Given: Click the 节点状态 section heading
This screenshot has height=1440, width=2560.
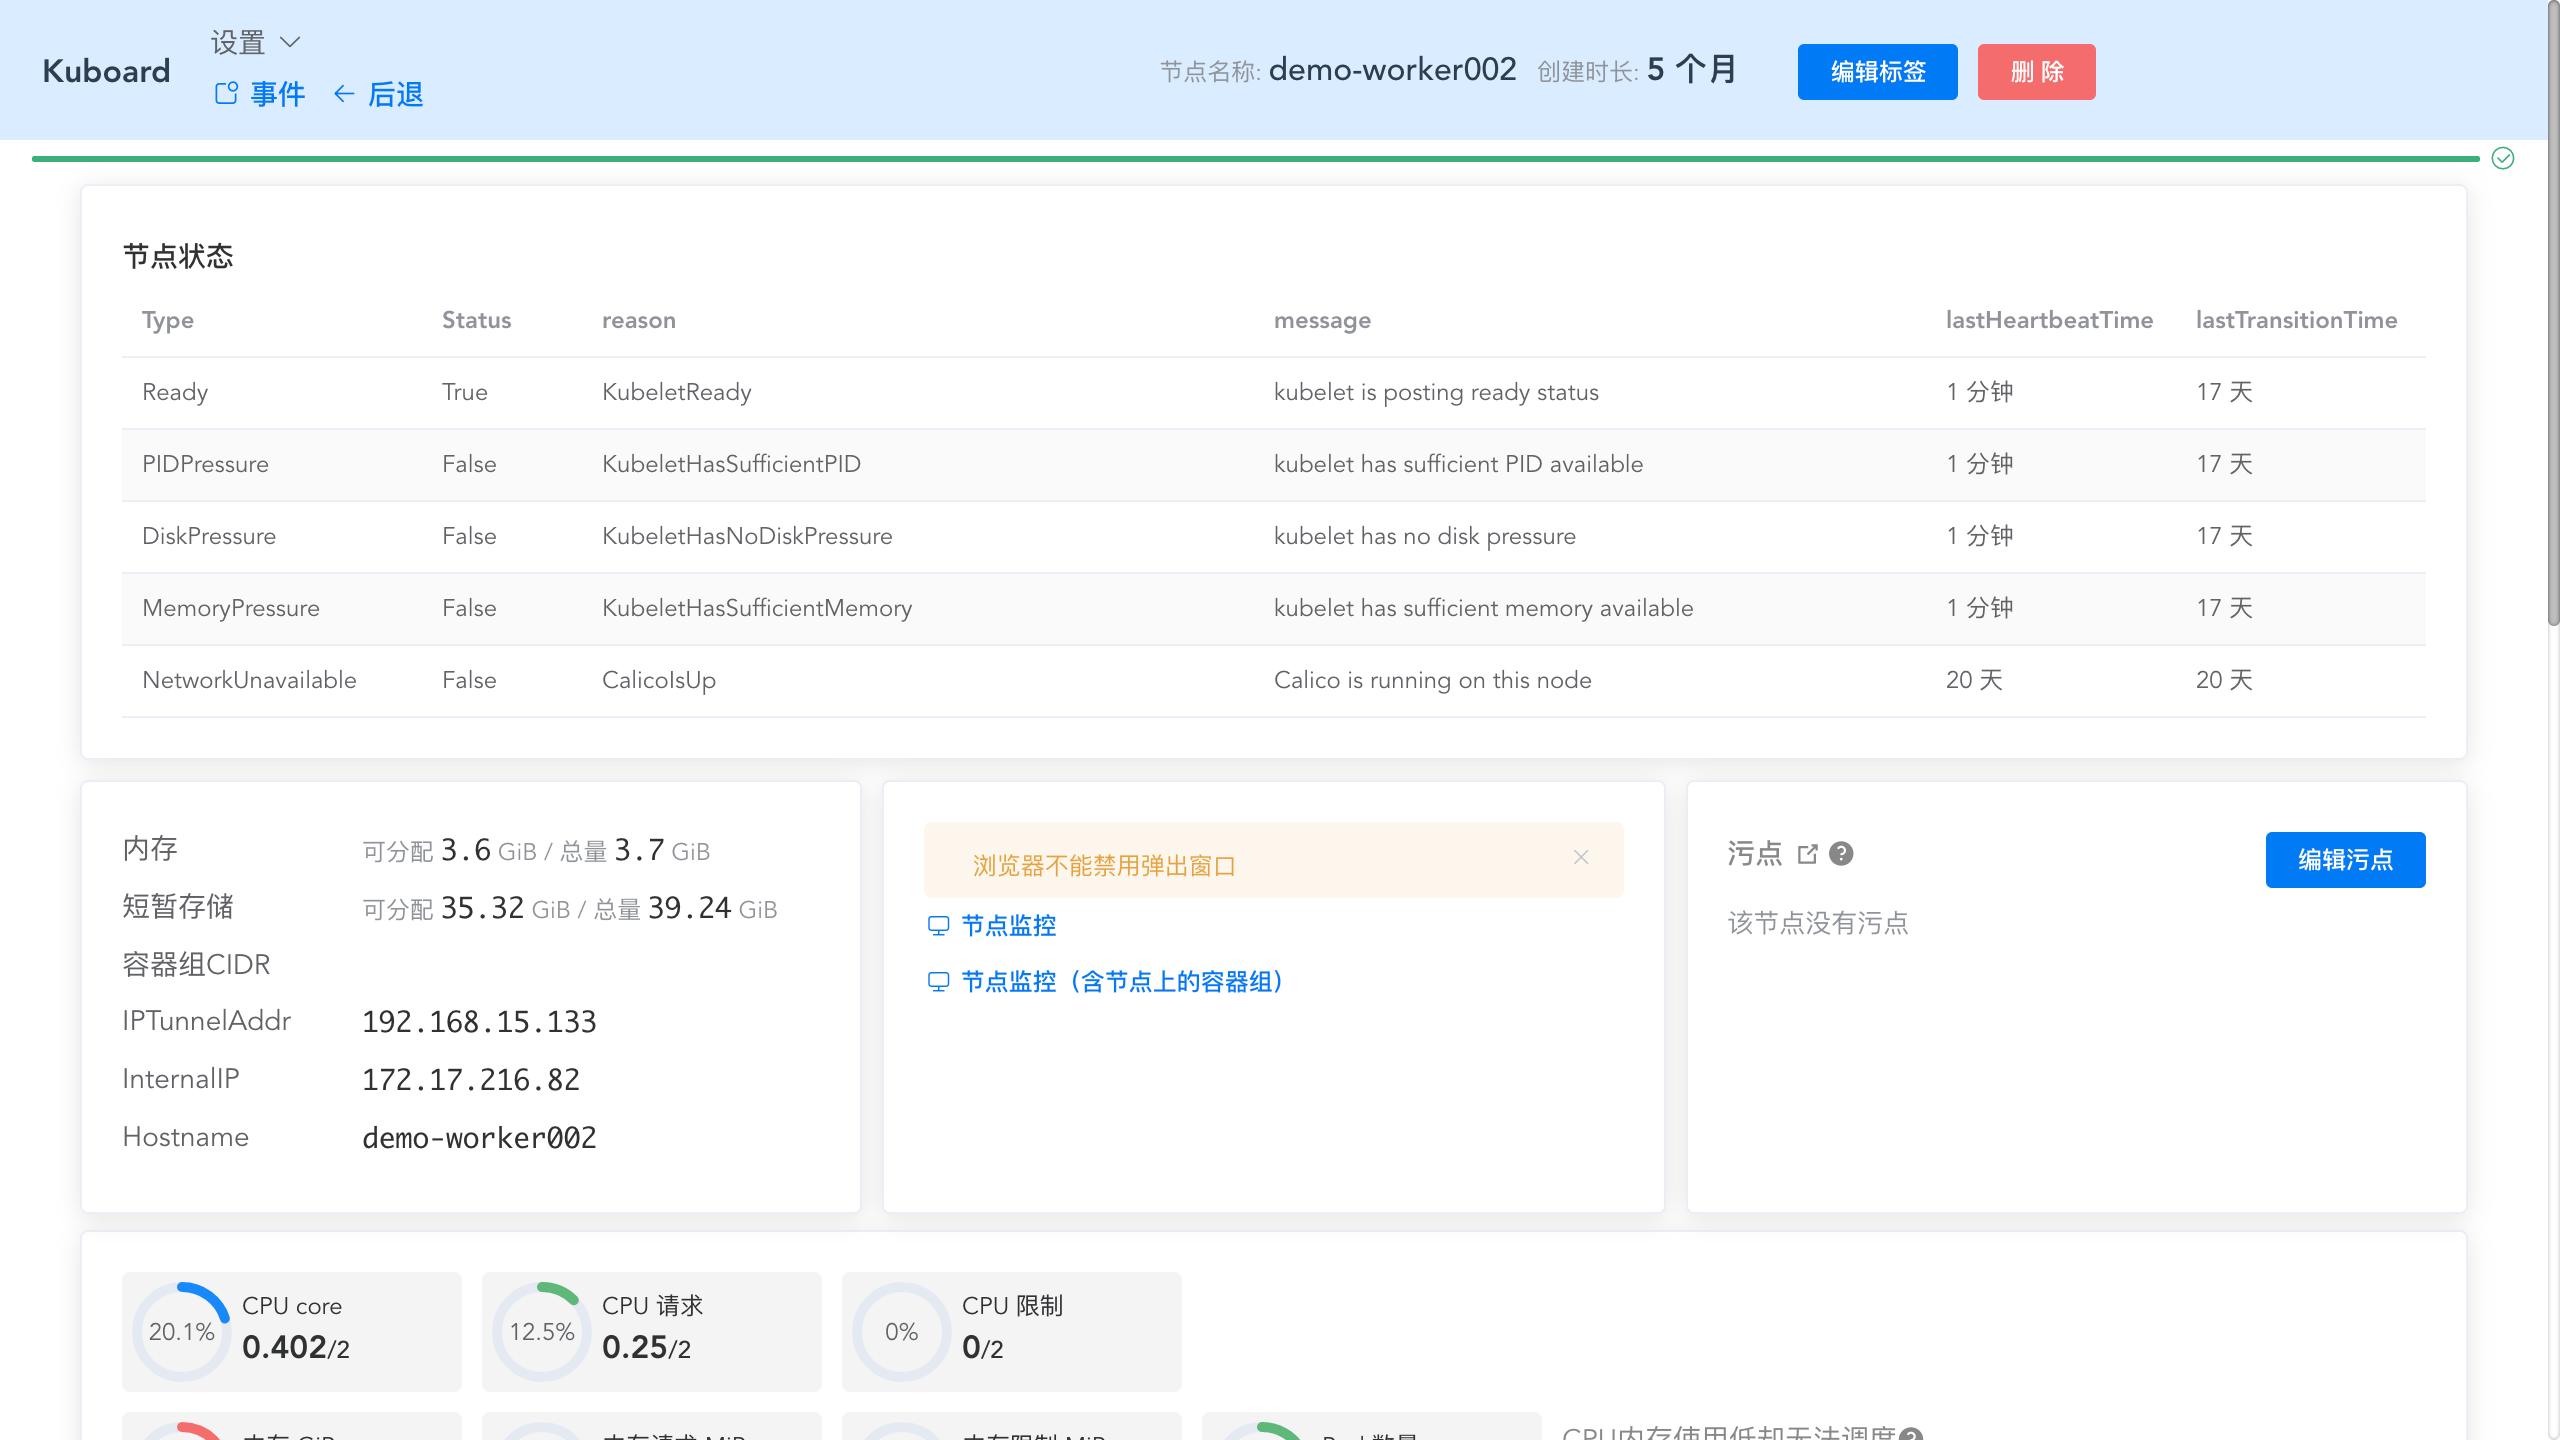Looking at the screenshot, I should pos(178,256).
